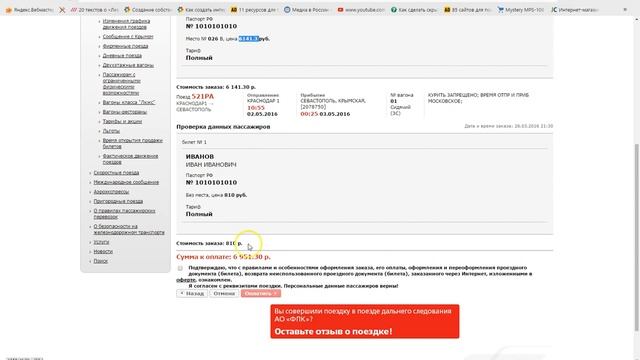Viewport: 640px width, 360px height.
Task: Click the gear favicon of 'Создание собств' tab
Action: point(127,9)
